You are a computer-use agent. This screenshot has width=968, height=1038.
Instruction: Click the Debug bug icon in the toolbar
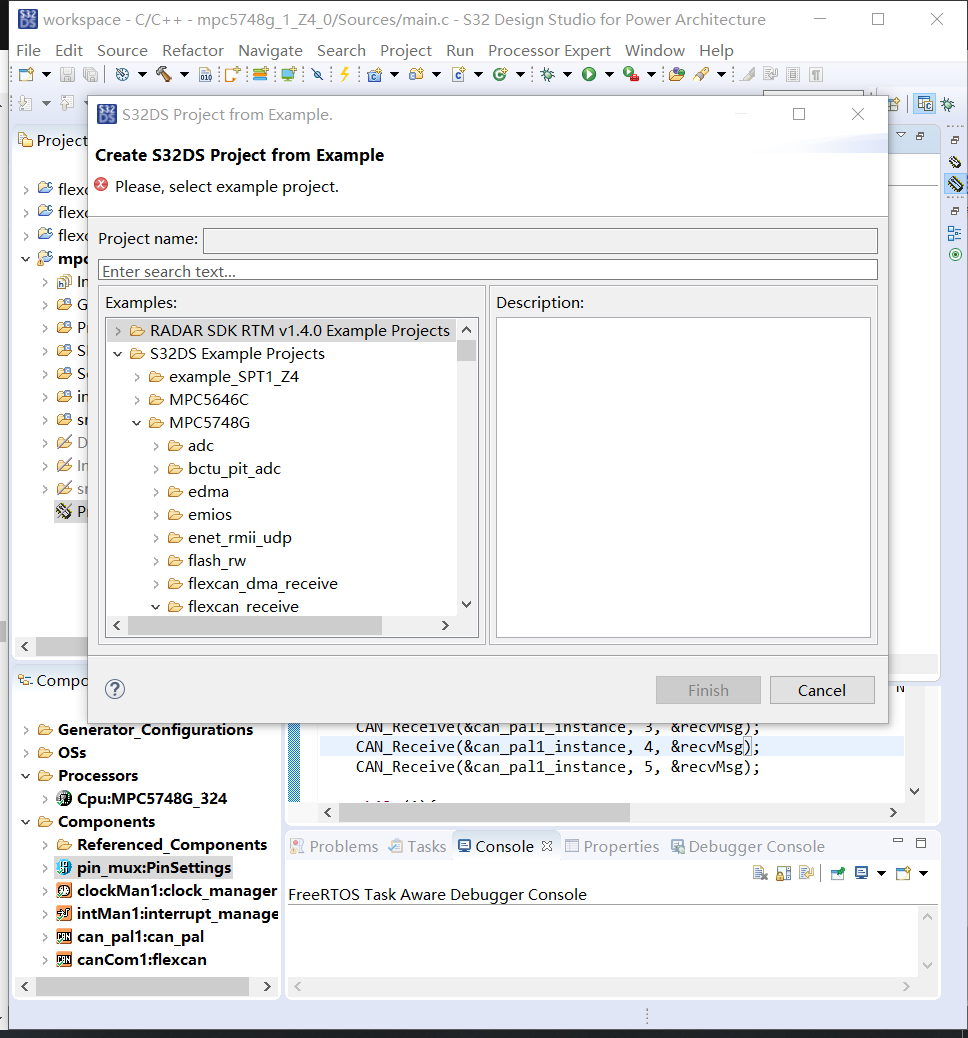coord(548,74)
